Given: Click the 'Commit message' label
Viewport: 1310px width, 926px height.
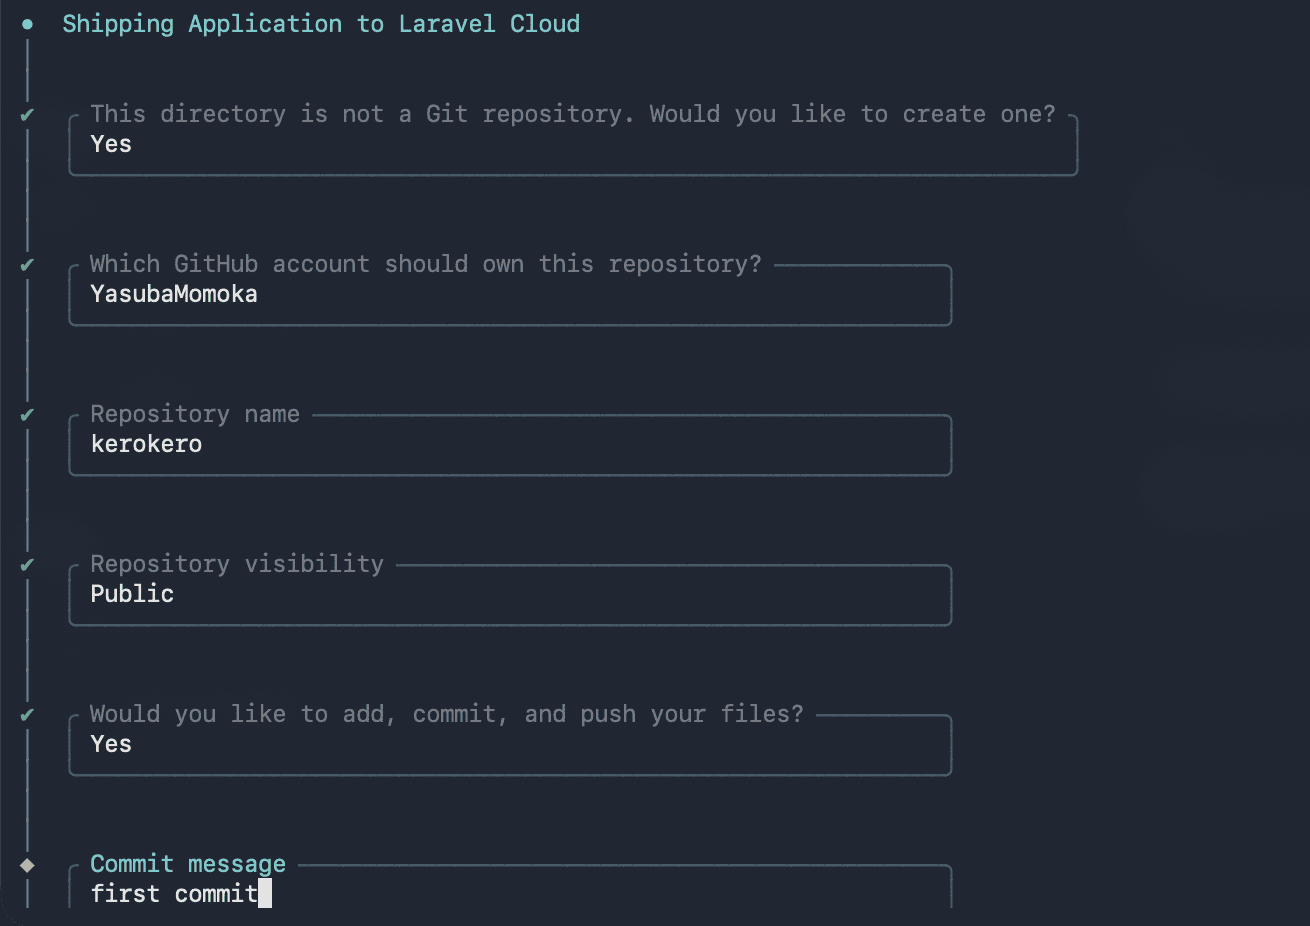Looking at the screenshot, I should pyautogui.click(x=188, y=864).
